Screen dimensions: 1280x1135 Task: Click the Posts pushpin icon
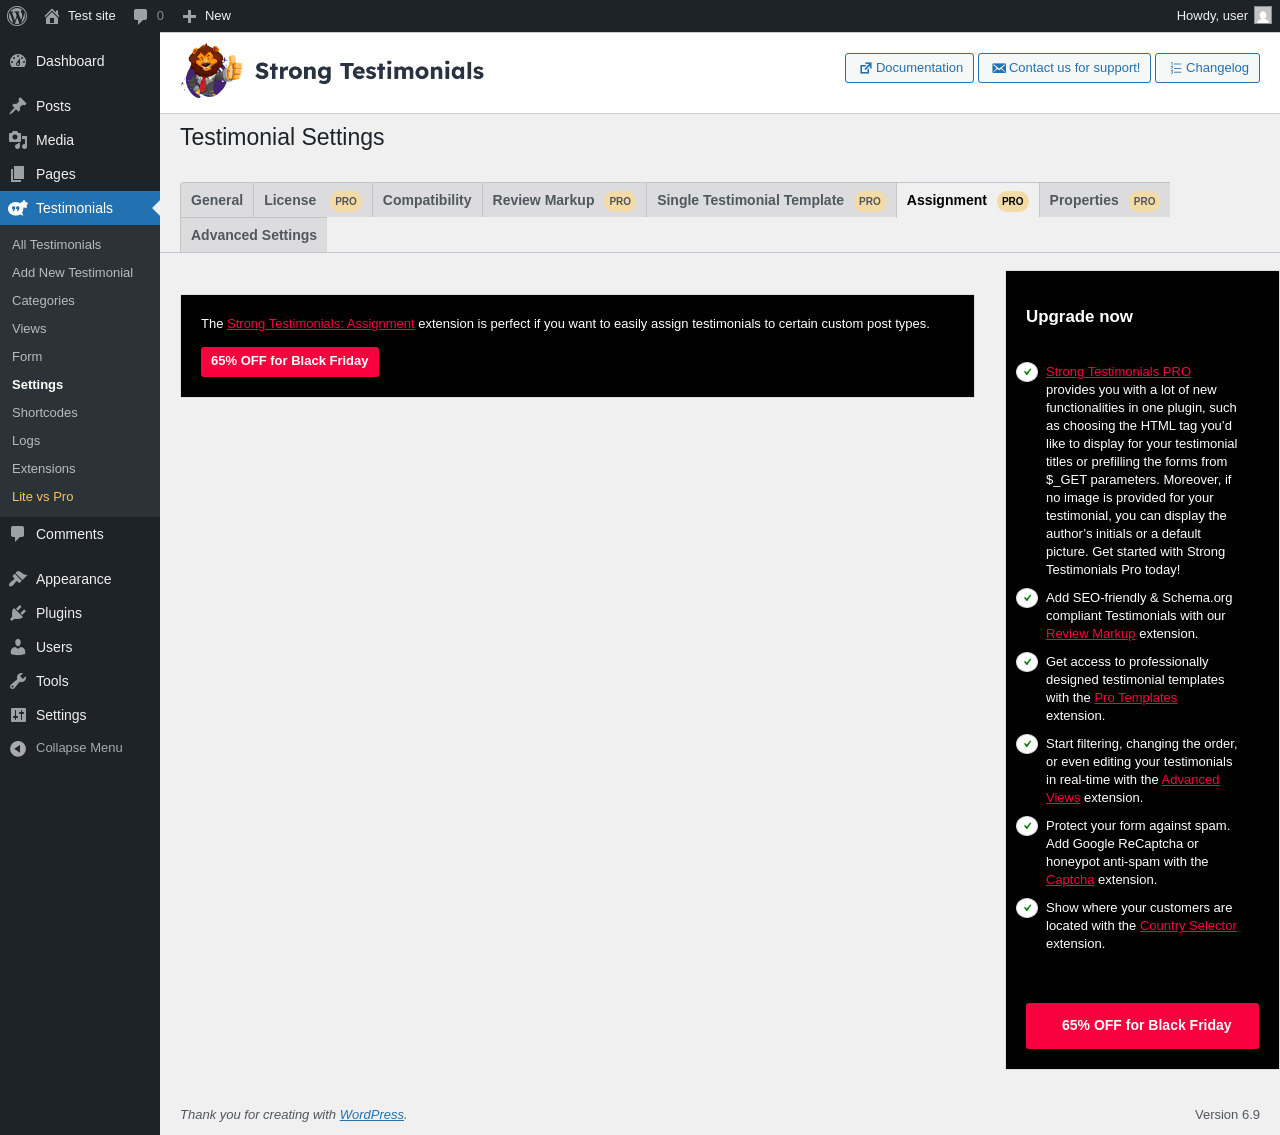[x=18, y=106]
